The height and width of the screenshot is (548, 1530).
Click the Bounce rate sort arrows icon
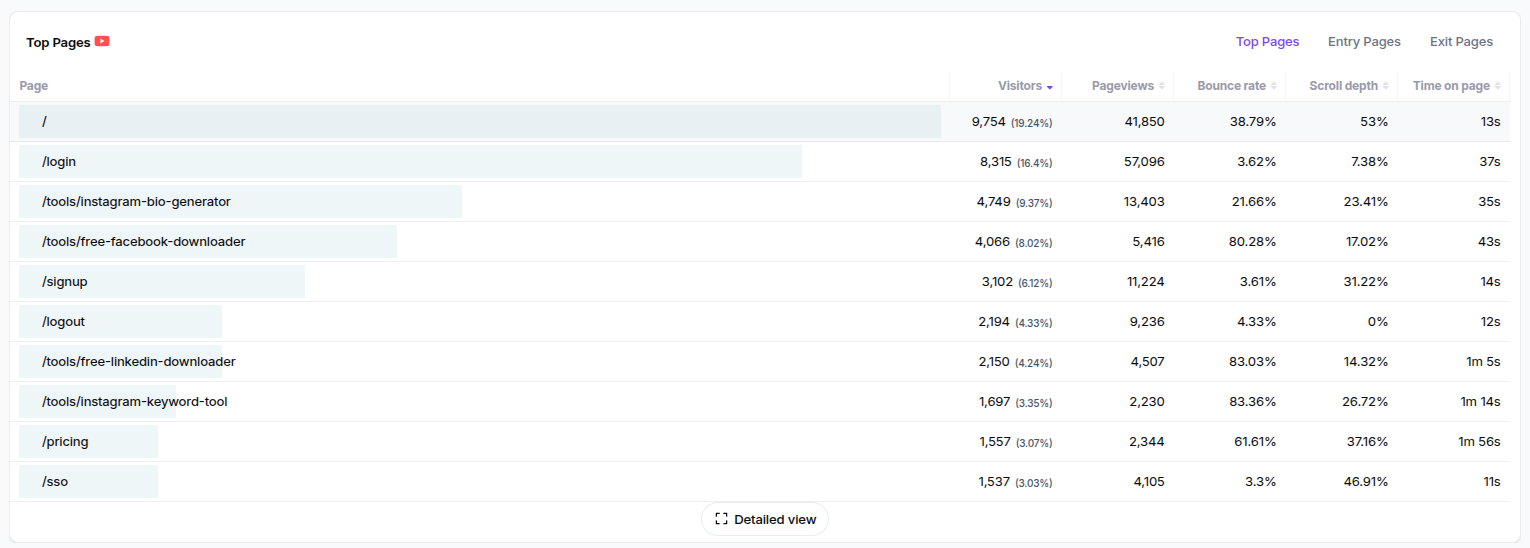pos(1273,86)
